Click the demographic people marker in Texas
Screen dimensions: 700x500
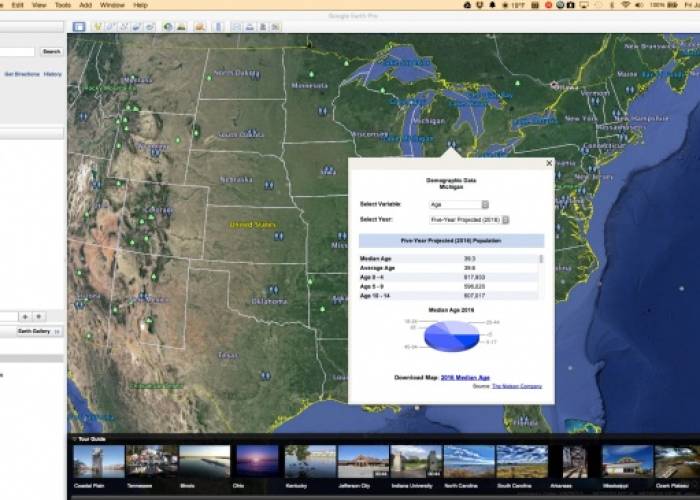266,376
